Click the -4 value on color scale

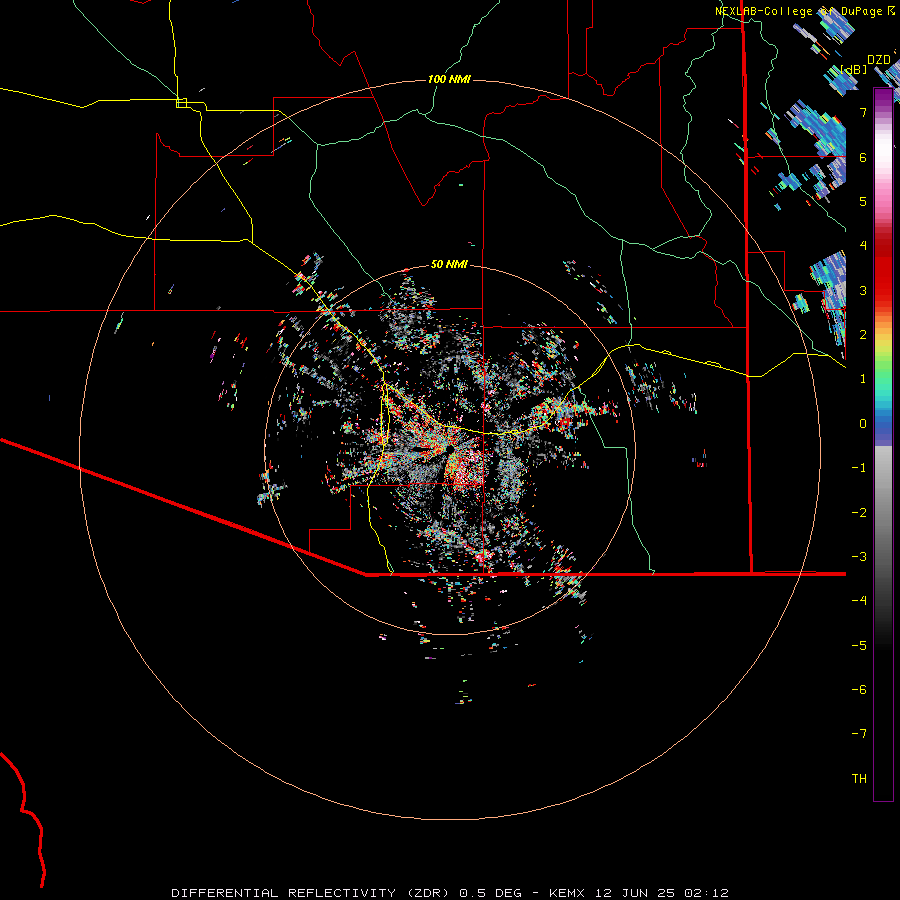[x=859, y=601]
